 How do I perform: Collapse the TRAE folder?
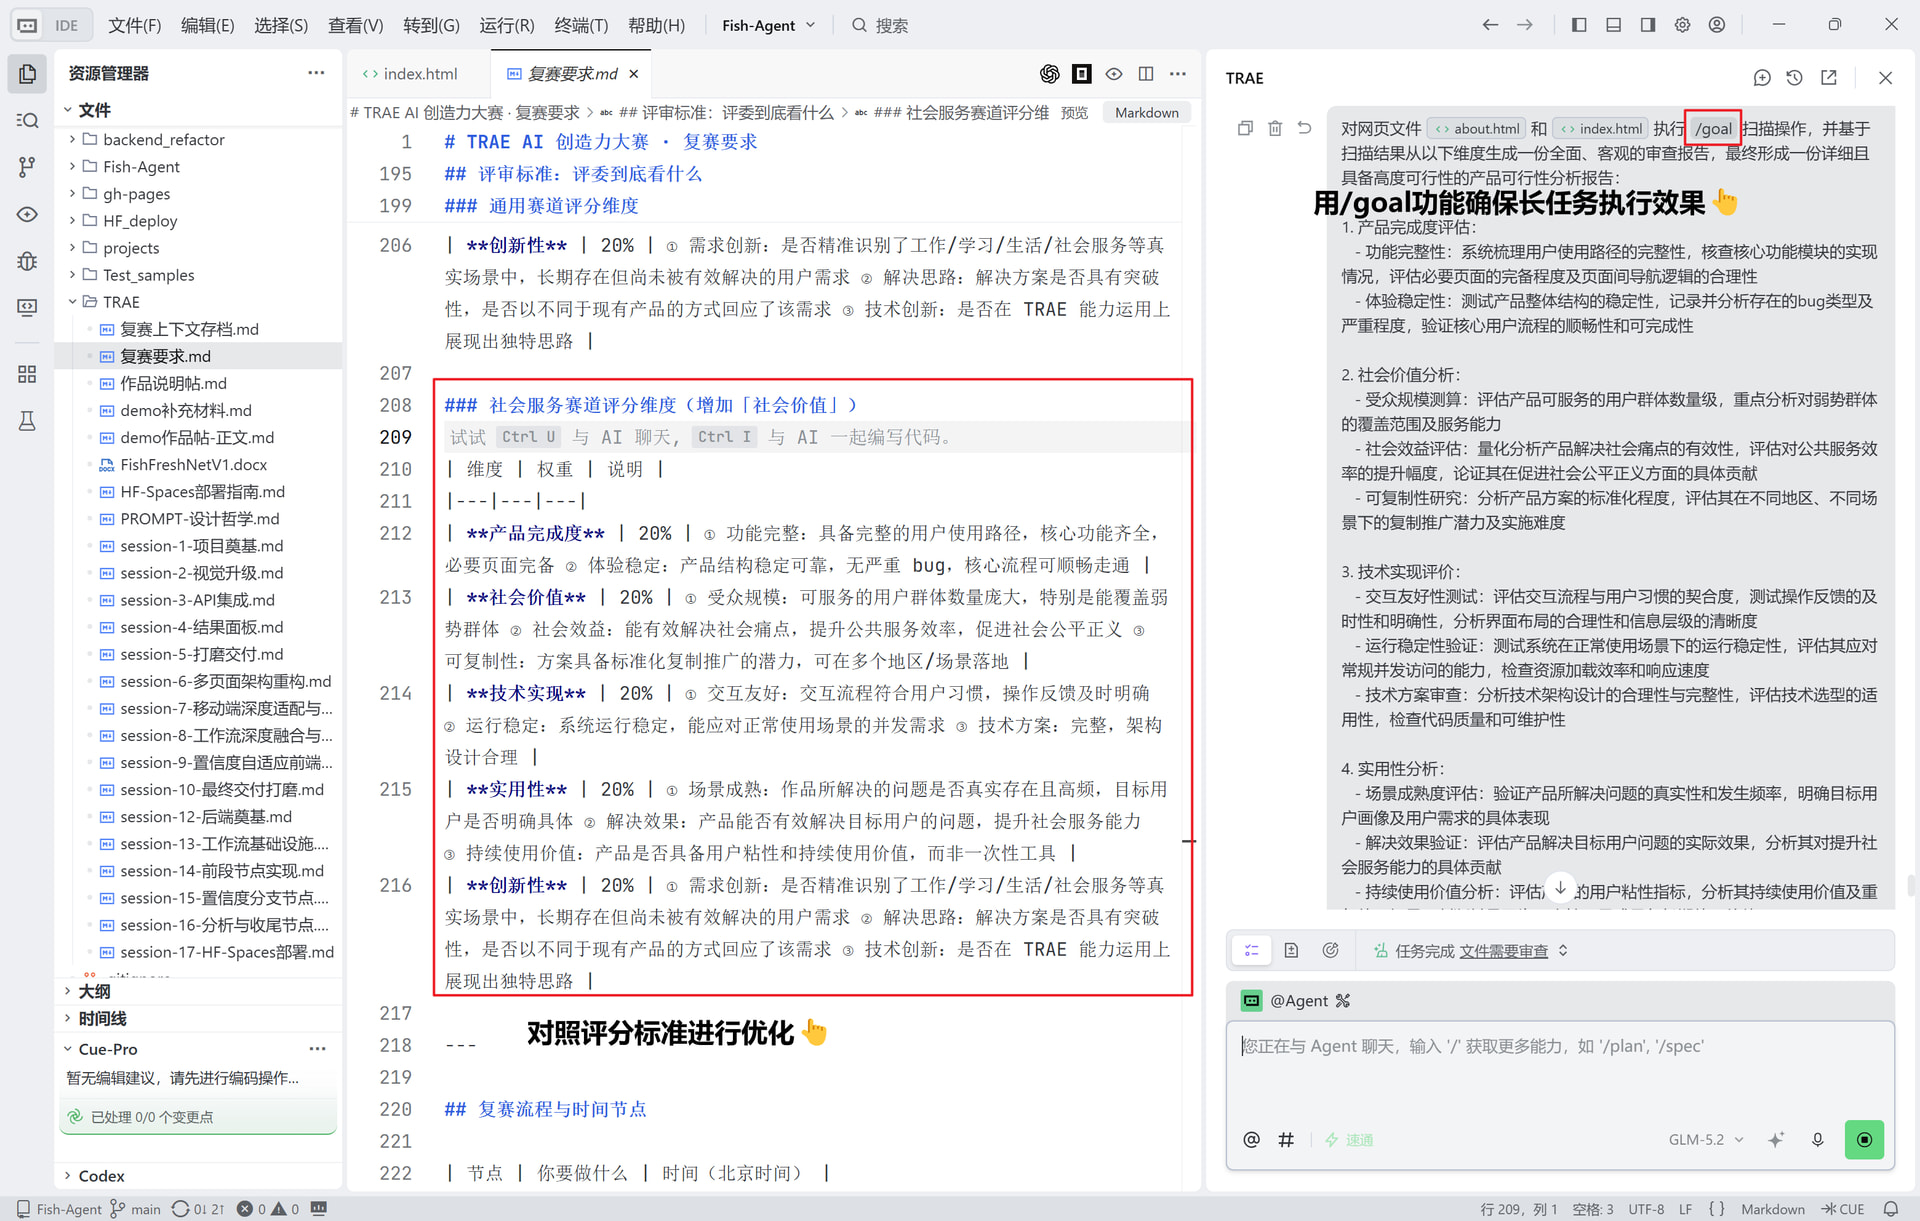click(x=121, y=301)
